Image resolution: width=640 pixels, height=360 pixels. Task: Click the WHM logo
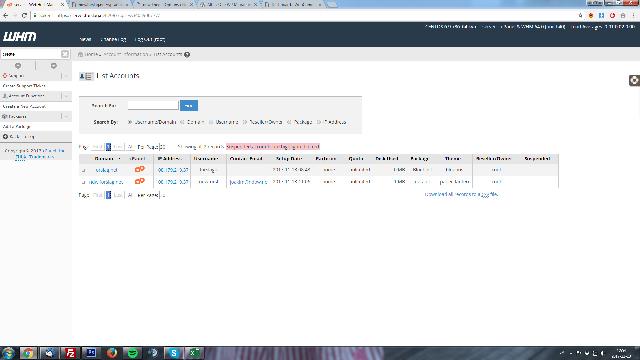pyautogui.click(x=20, y=37)
